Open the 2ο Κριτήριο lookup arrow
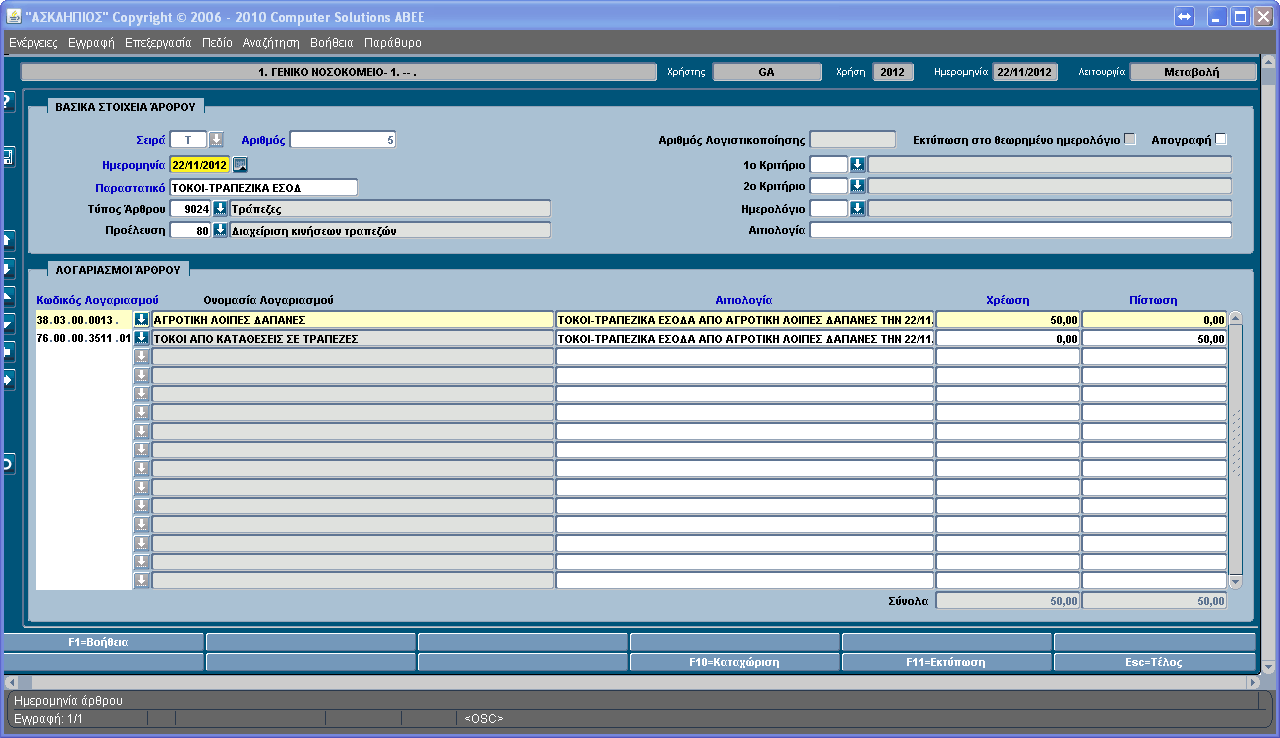 click(x=857, y=186)
